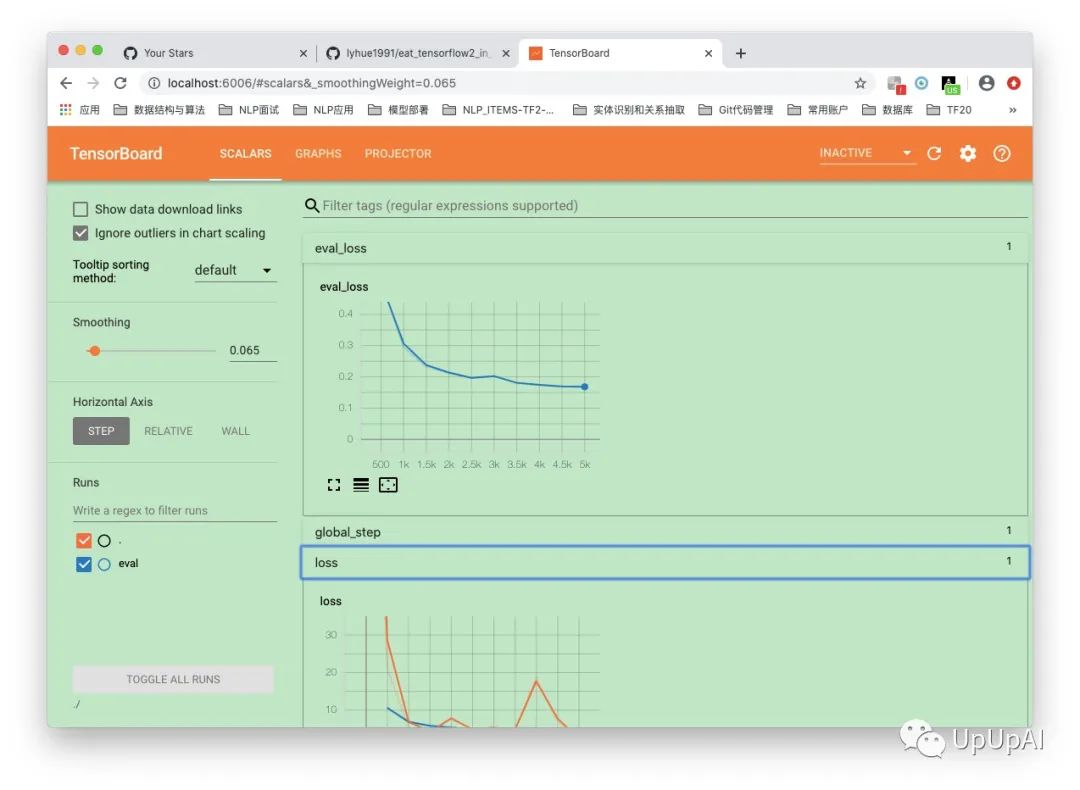Click the browser address bar URL

311,83
